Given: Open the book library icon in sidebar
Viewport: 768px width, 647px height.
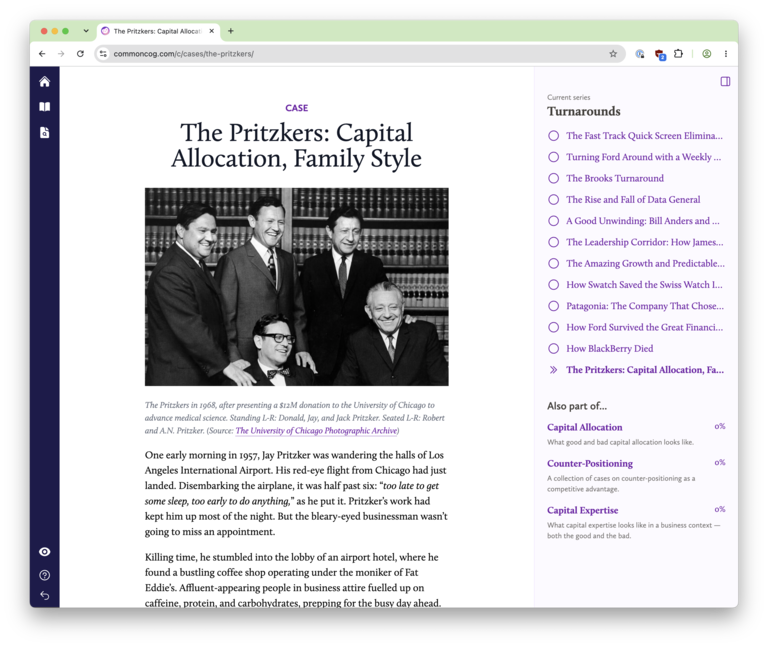Looking at the screenshot, I should tap(45, 107).
